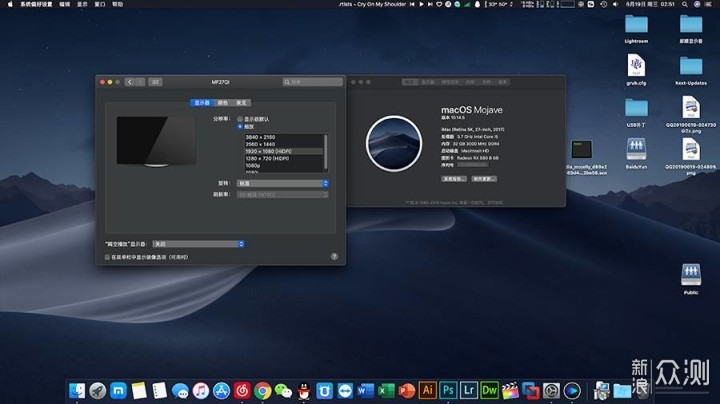Image resolution: width=720 pixels, height=404 pixels.
Task: Open the grub.cfg file on desktop
Action: pyautogui.click(x=636, y=67)
